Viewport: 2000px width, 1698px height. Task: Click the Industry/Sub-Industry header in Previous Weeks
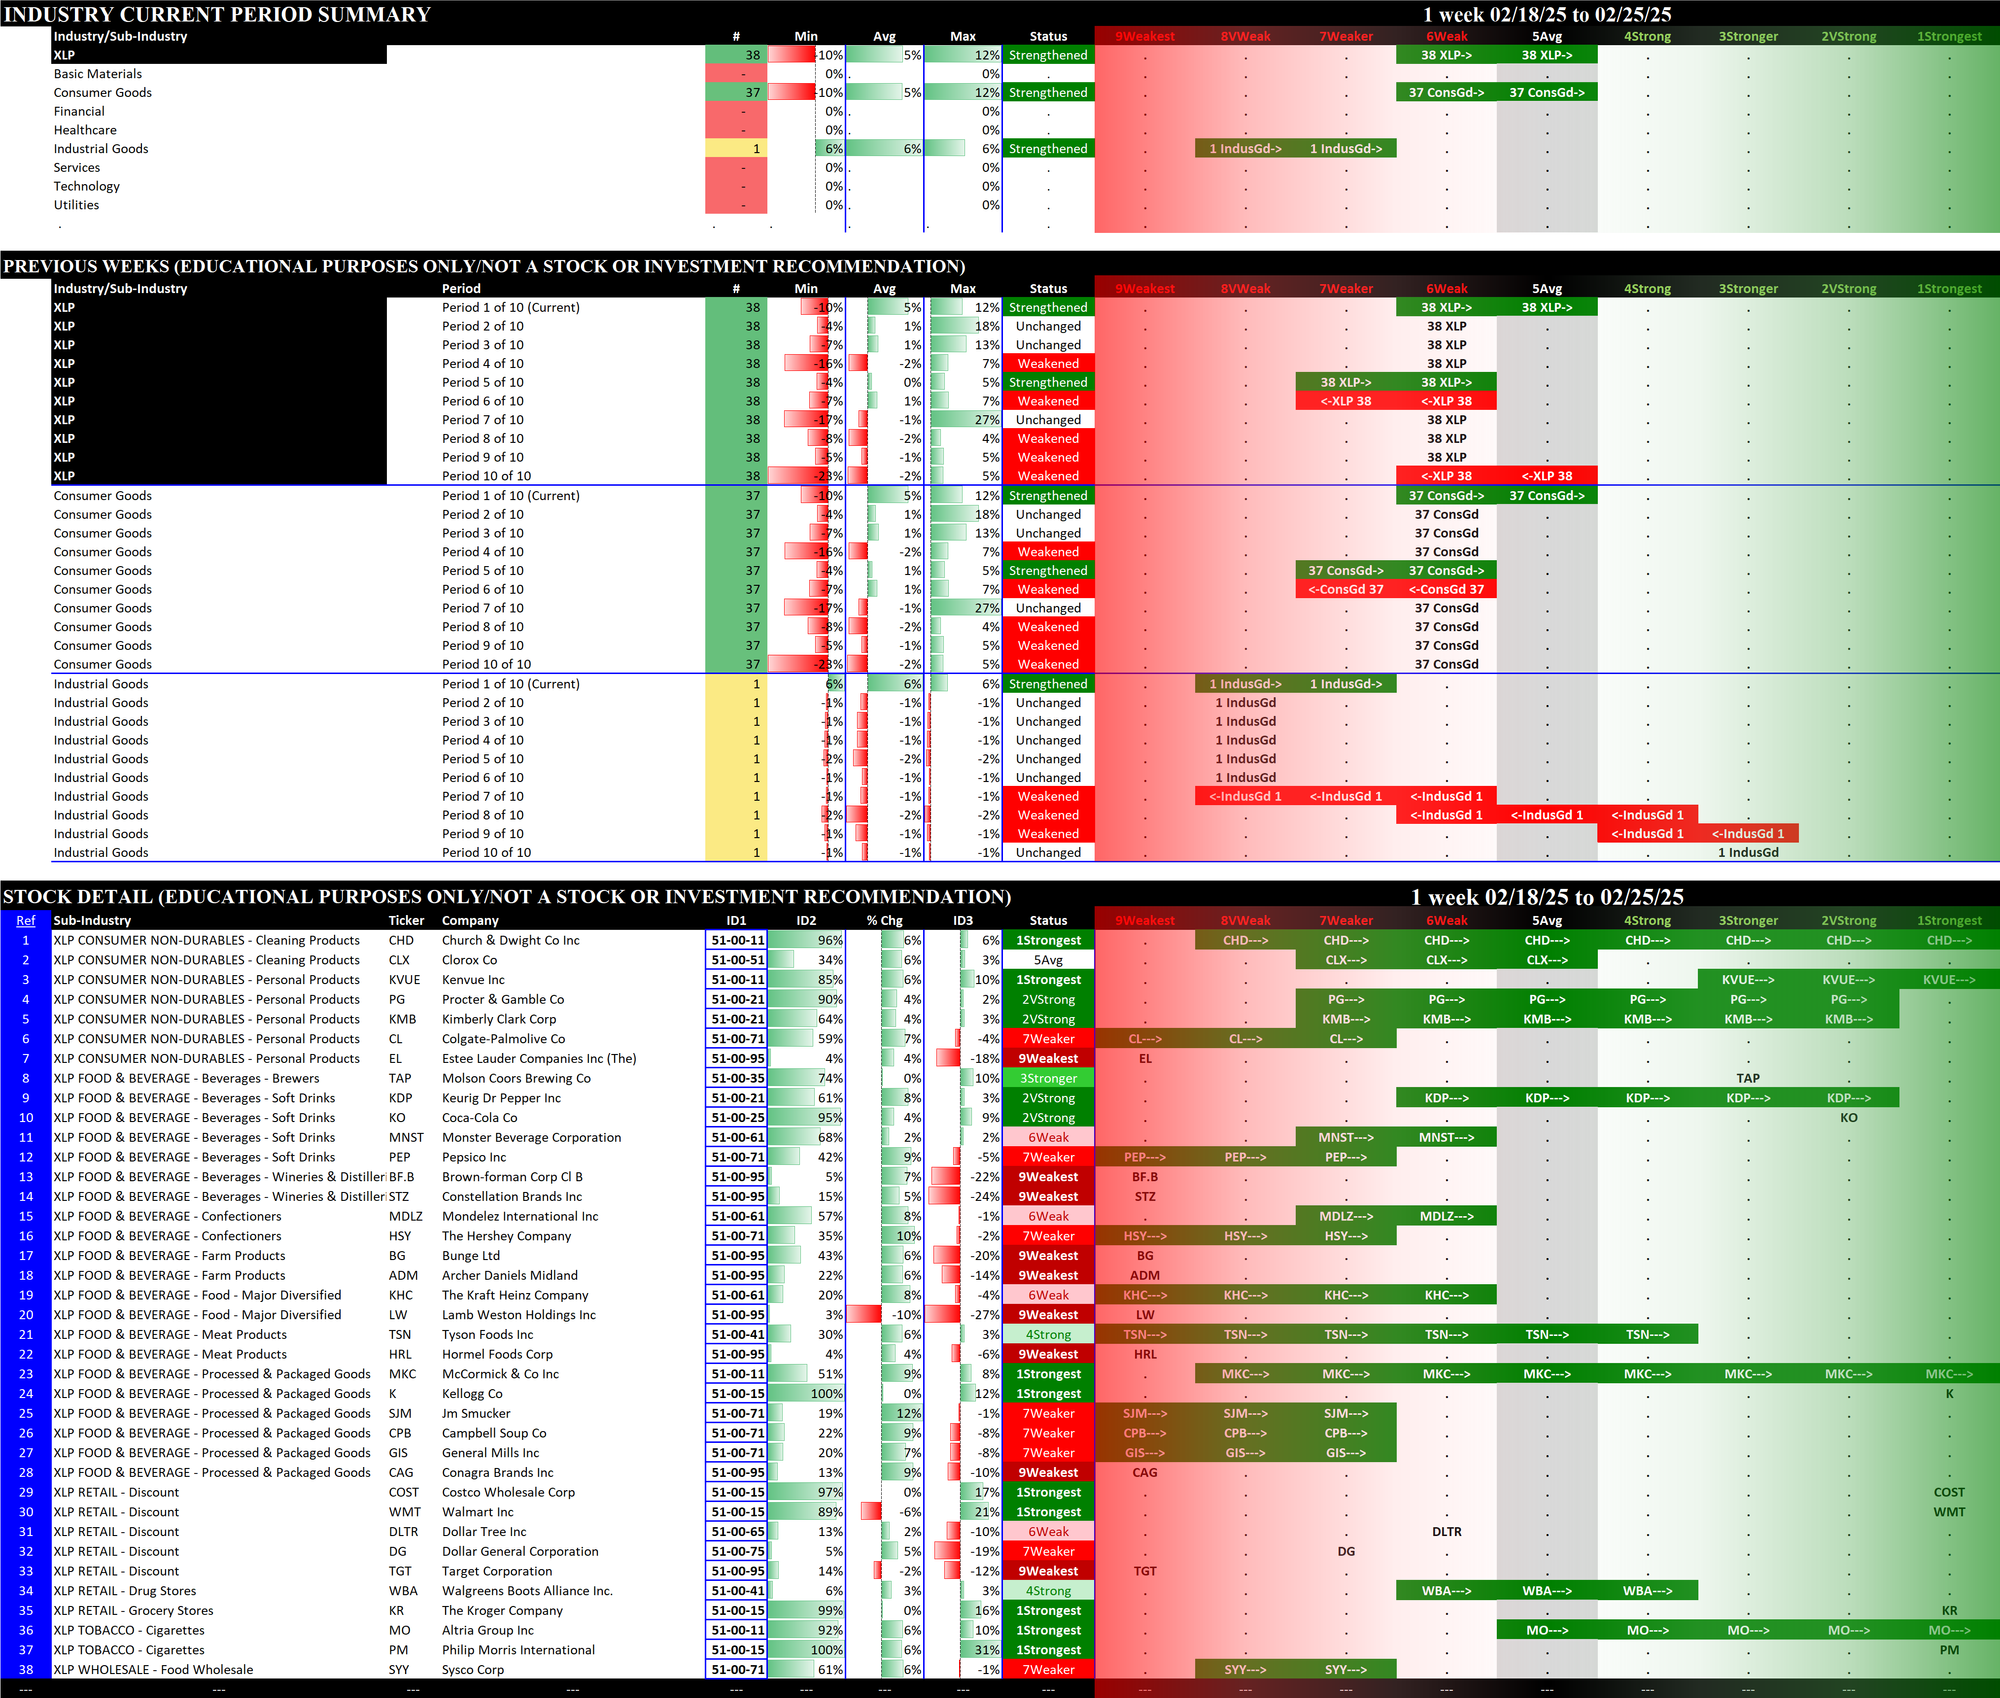click(120, 289)
